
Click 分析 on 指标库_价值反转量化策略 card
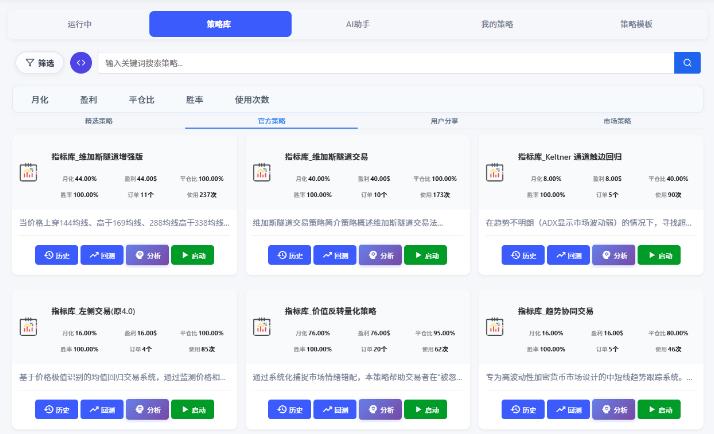(380, 409)
